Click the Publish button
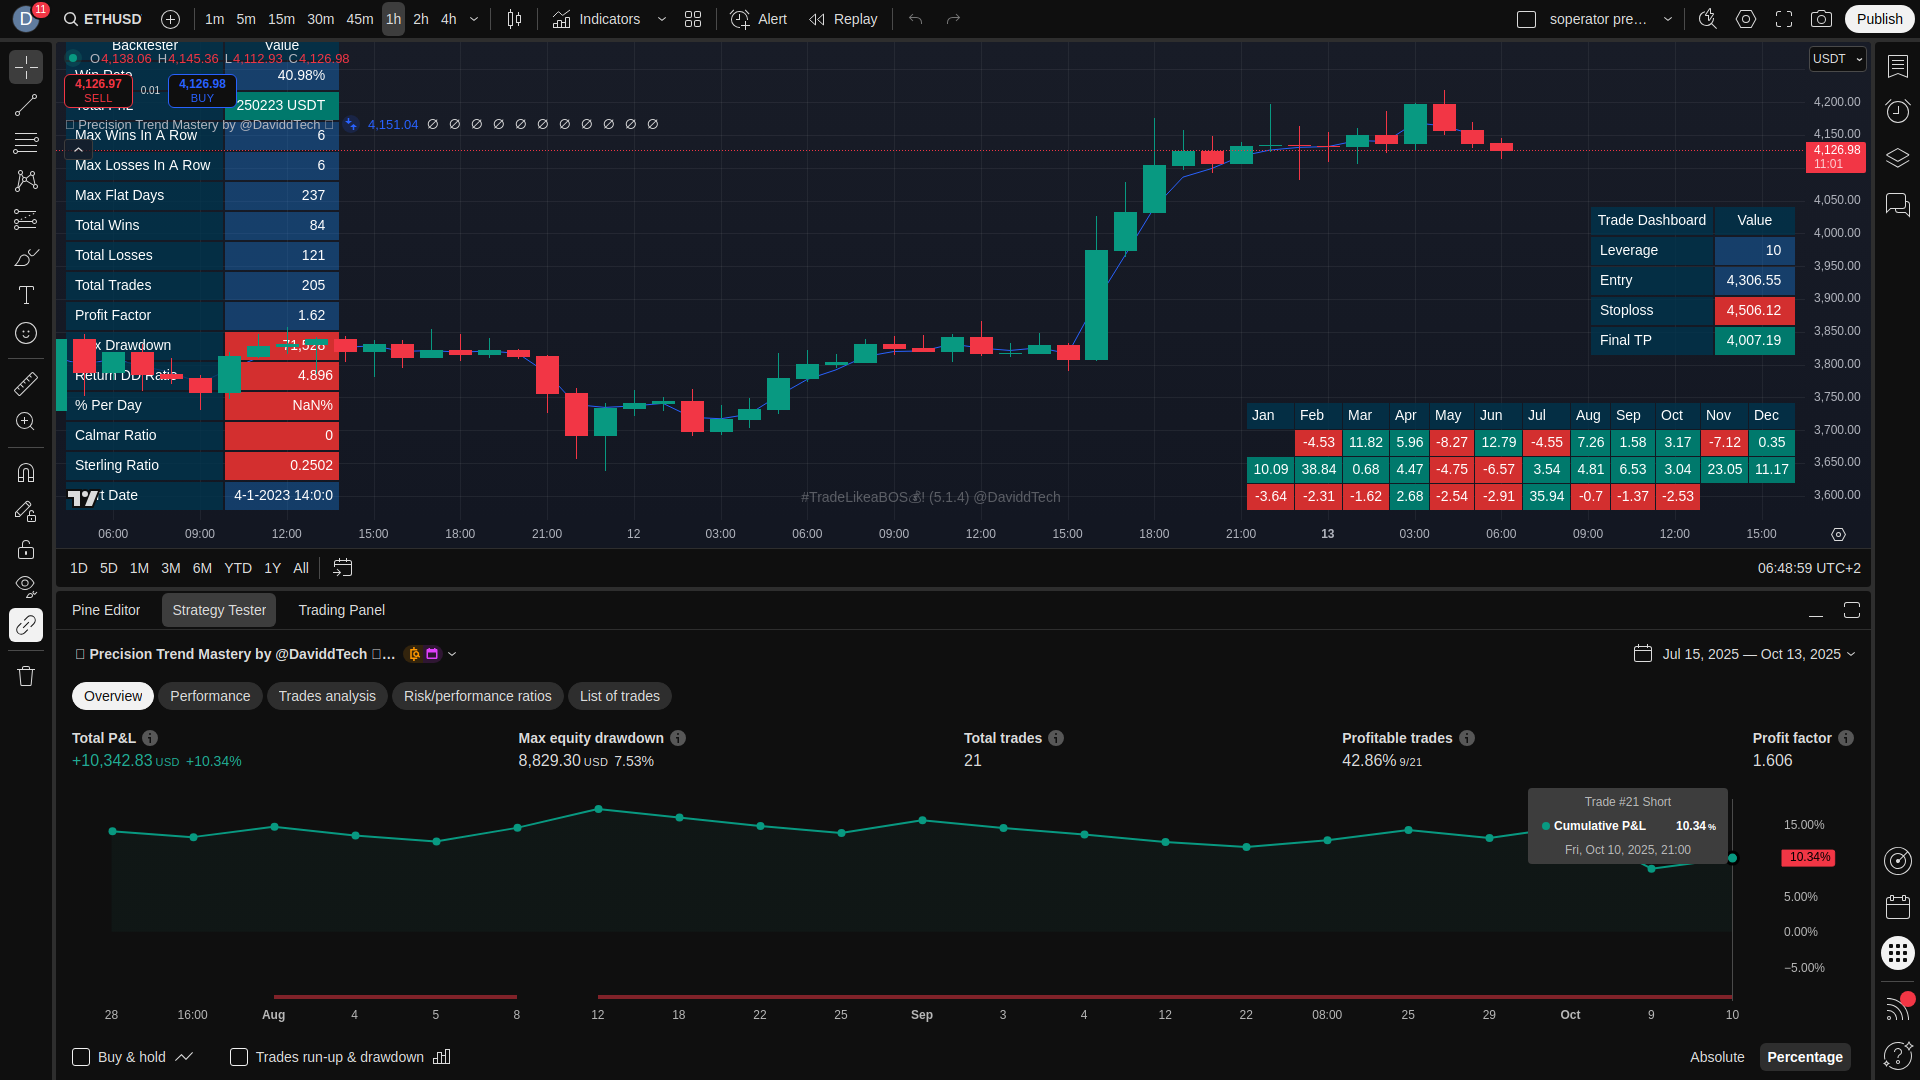1920x1080 pixels. pyautogui.click(x=1879, y=19)
